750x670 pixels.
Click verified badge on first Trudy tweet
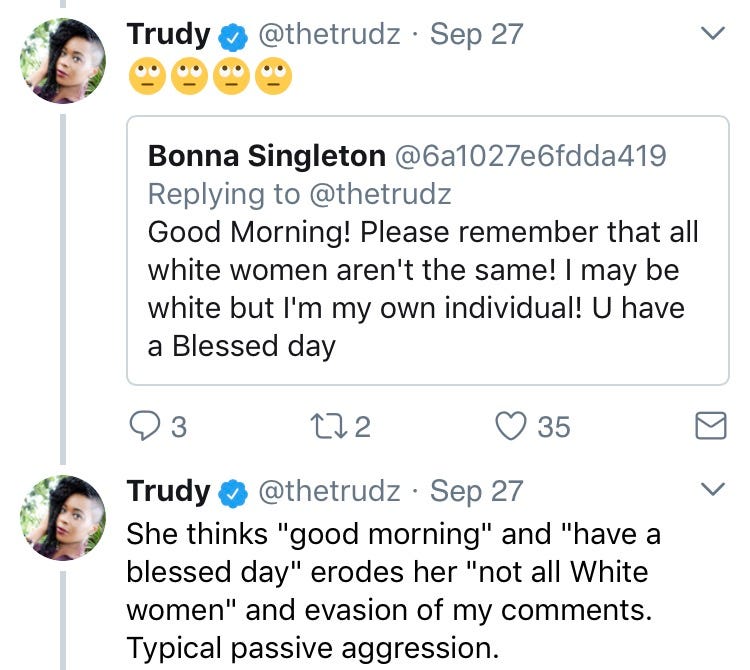(232, 36)
